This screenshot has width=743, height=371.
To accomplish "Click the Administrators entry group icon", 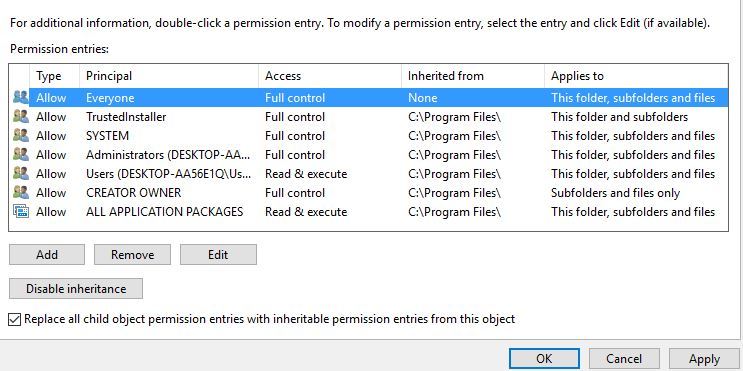I will tap(21, 154).
